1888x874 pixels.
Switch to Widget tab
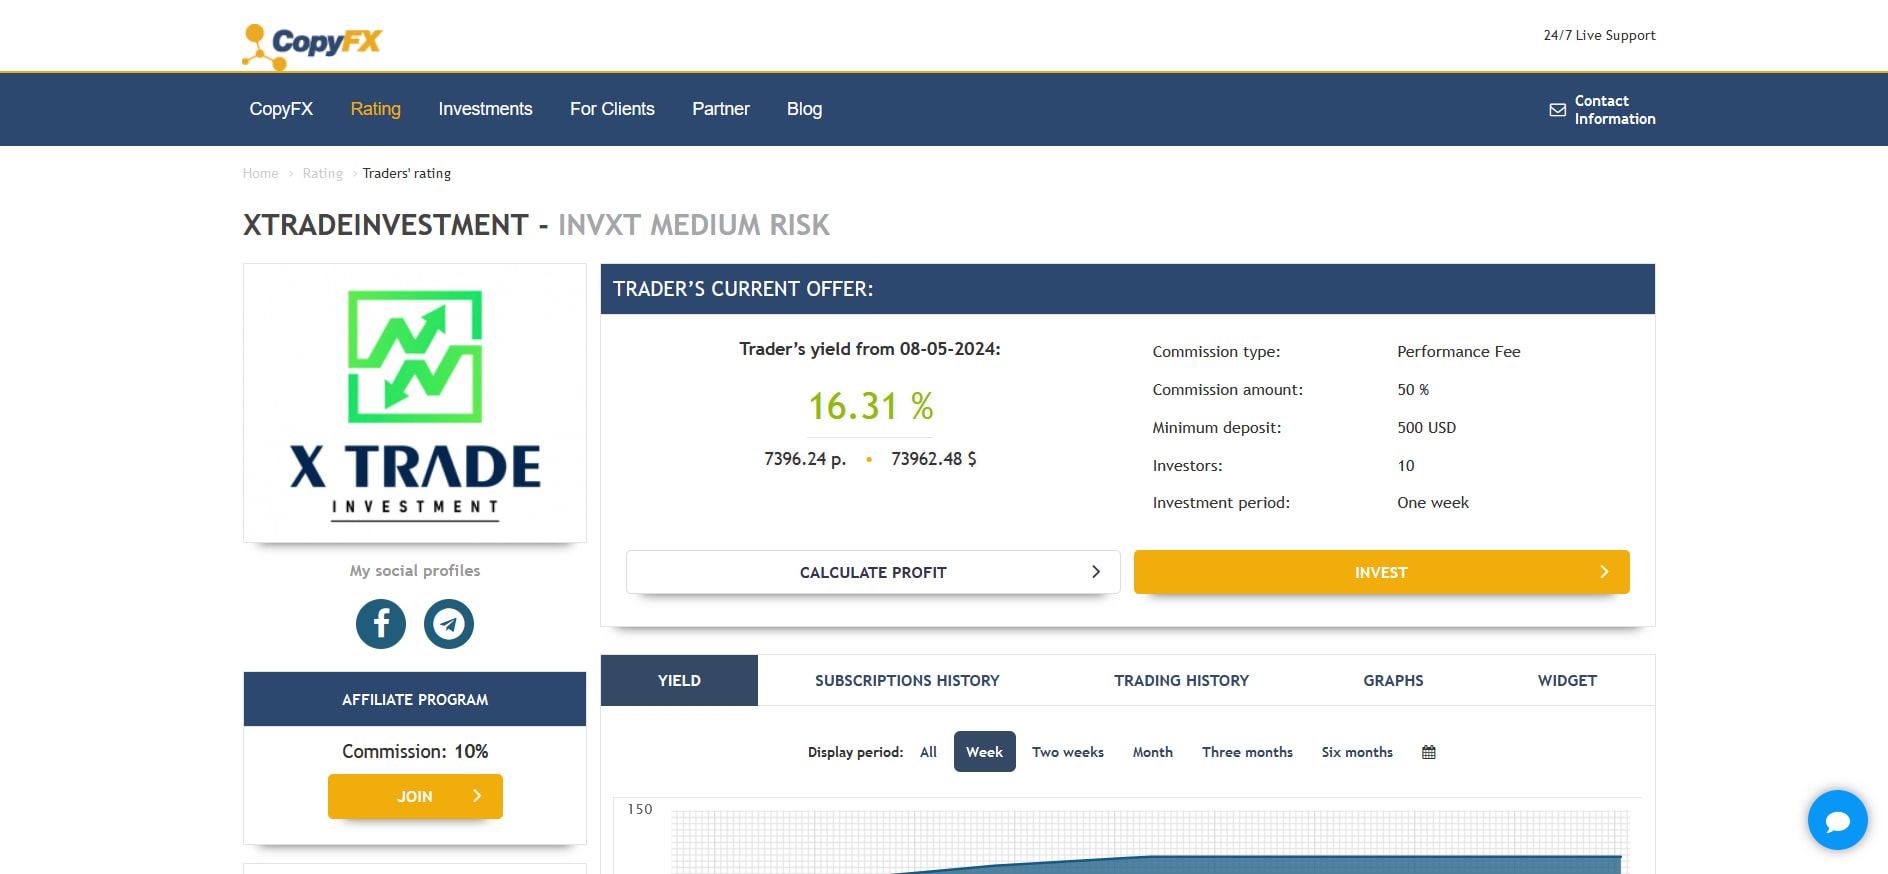[x=1567, y=680]
